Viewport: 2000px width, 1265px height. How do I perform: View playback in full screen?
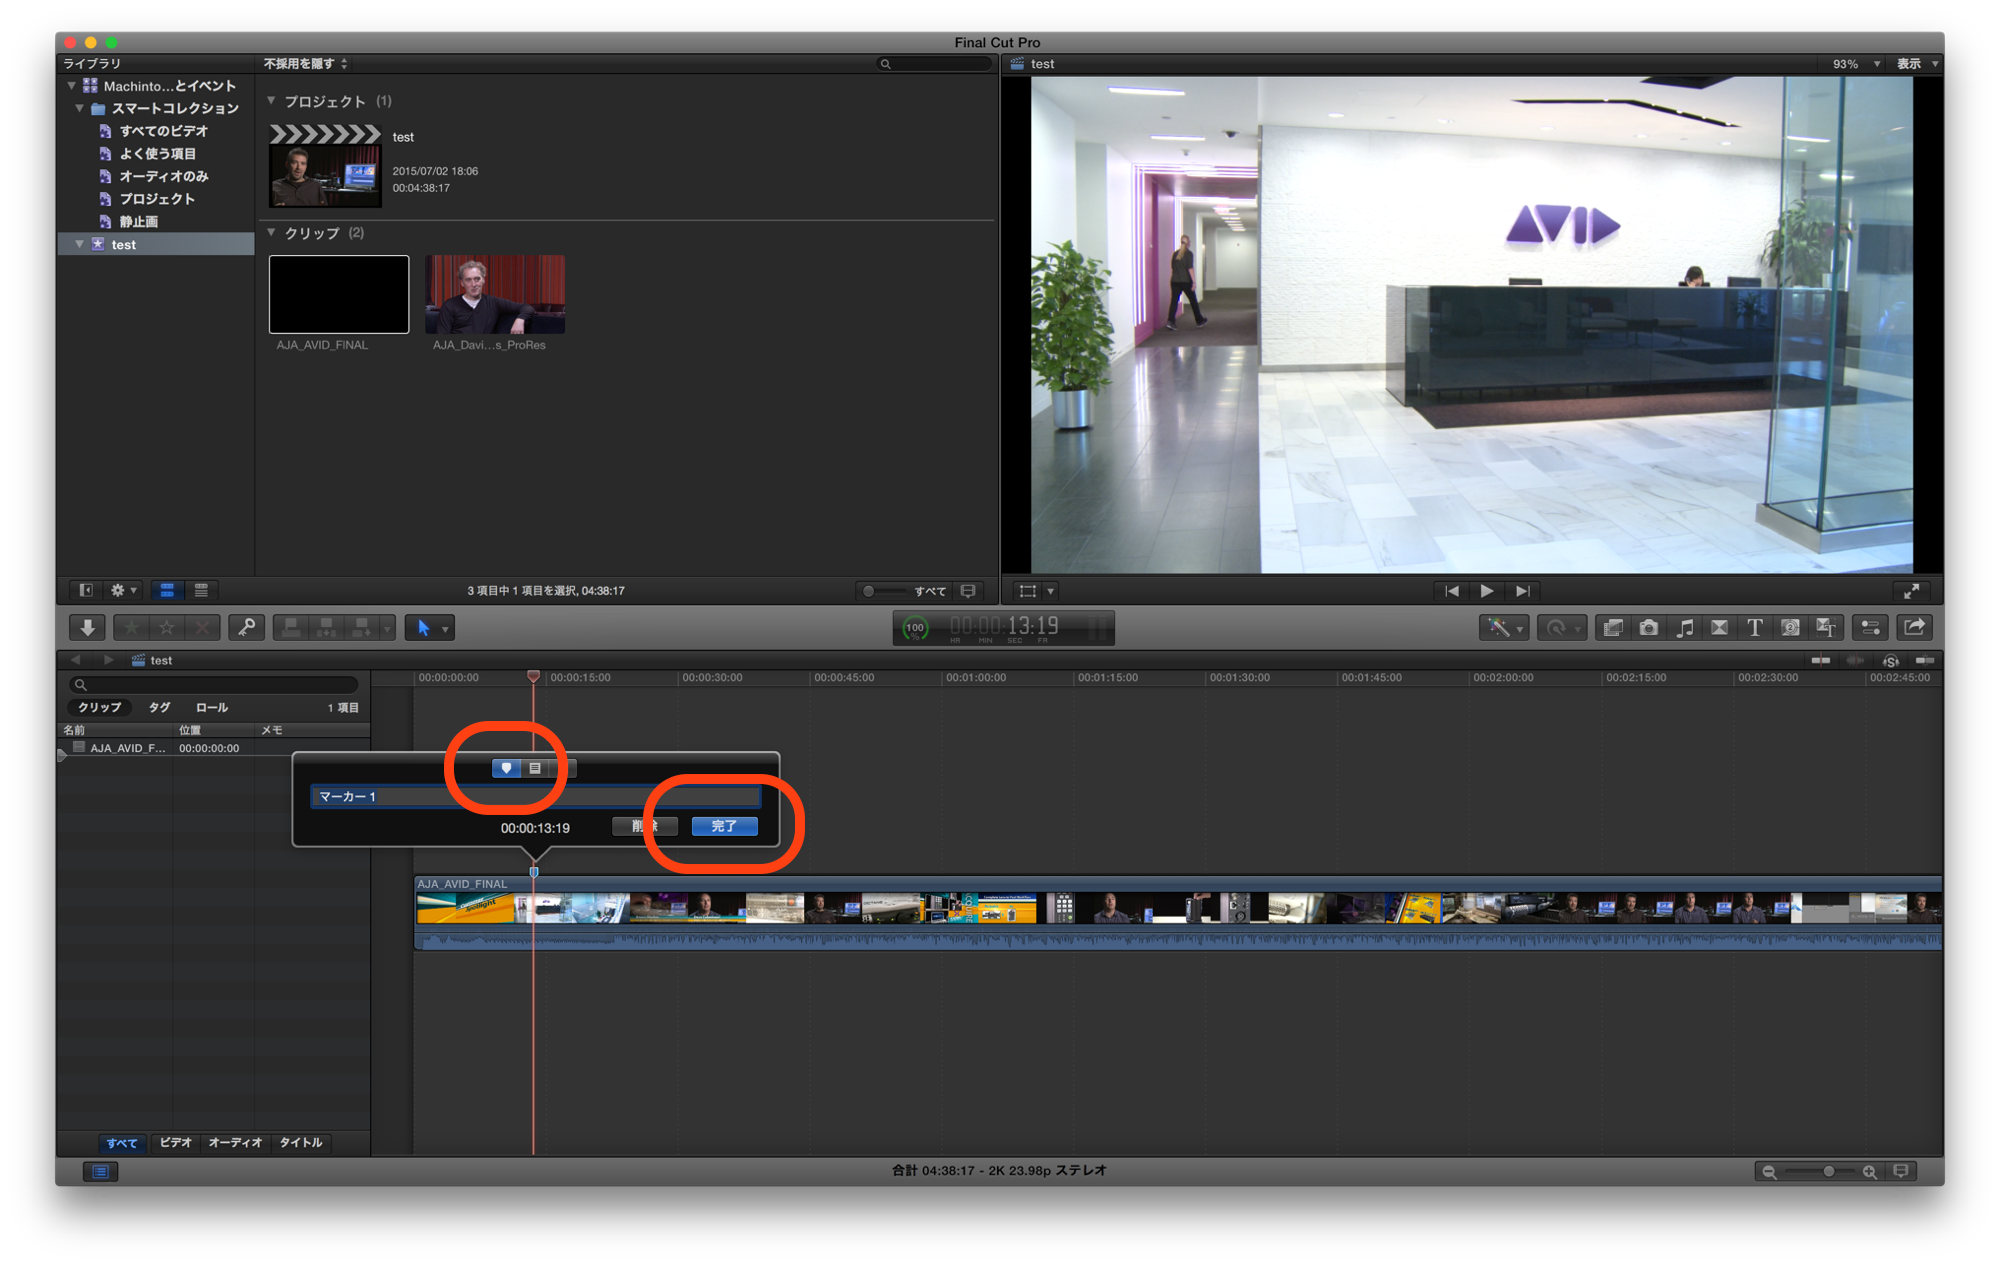[1911, 591]
